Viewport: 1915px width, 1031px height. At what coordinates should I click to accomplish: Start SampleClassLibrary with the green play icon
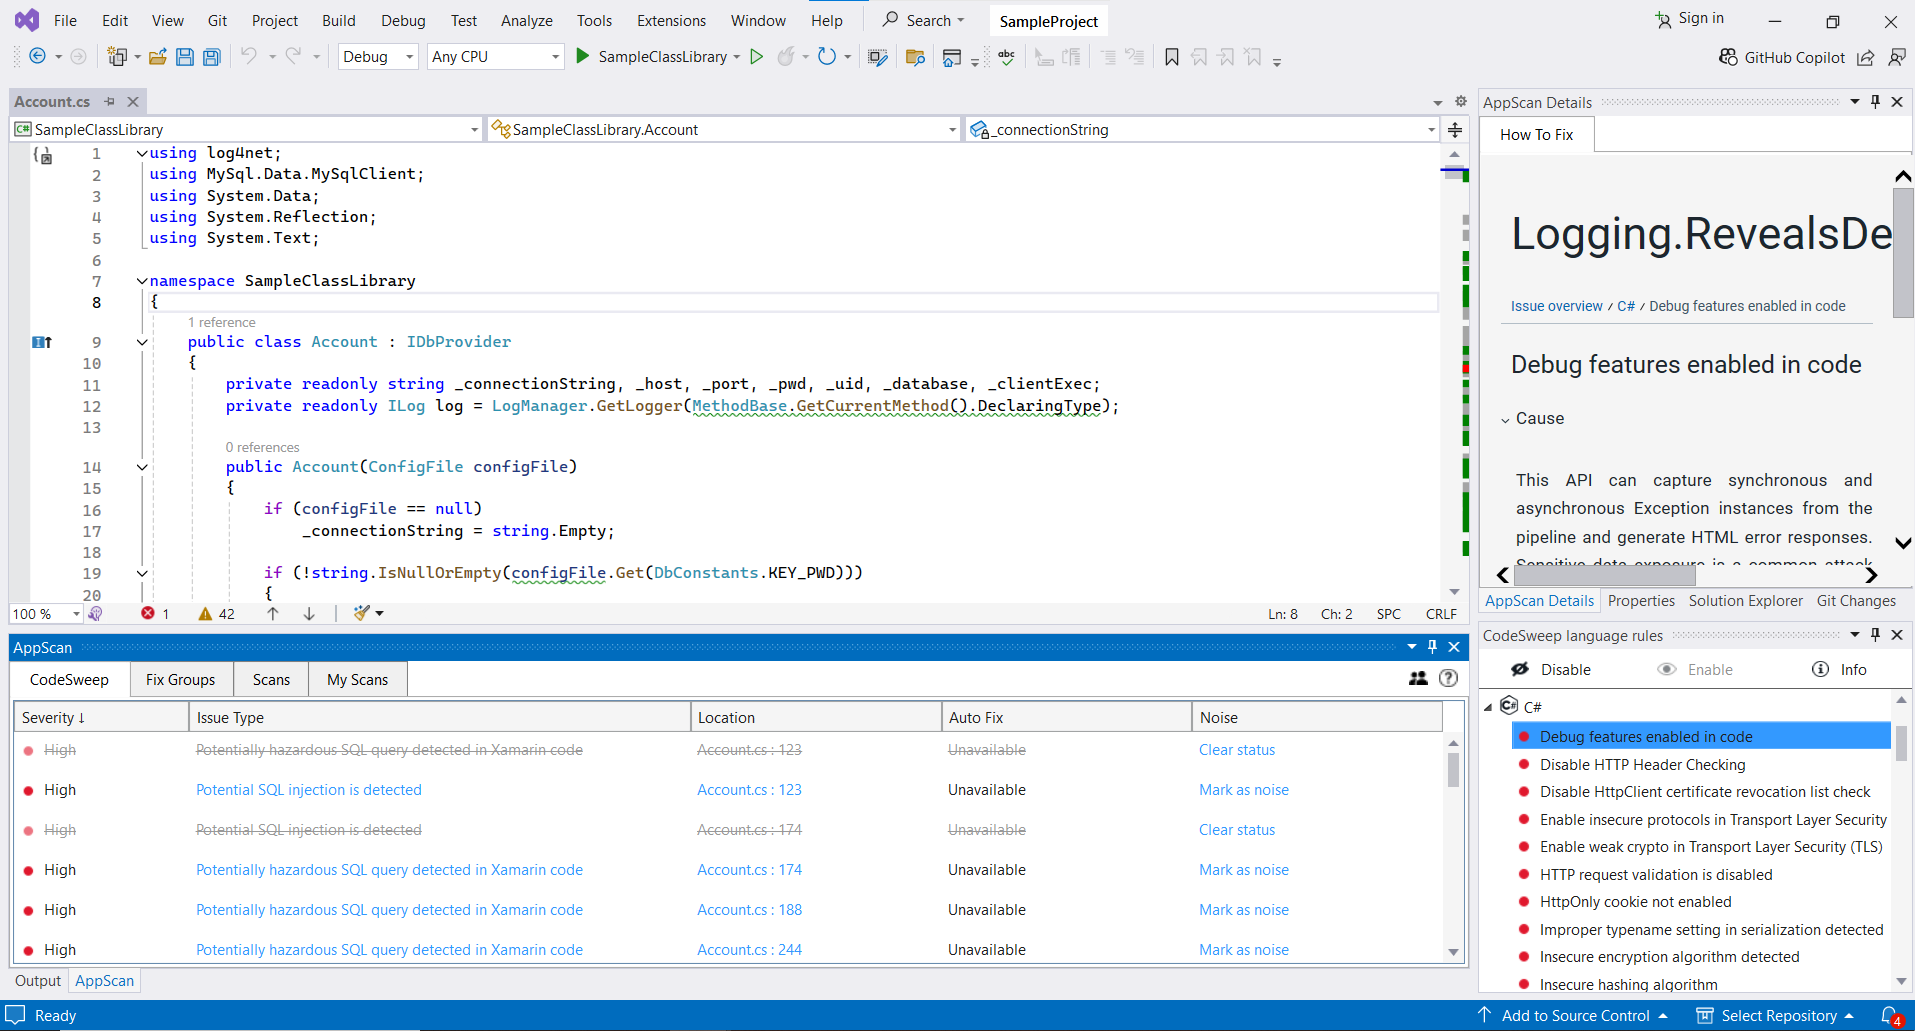pyautogui.click(x=582, y=57)
